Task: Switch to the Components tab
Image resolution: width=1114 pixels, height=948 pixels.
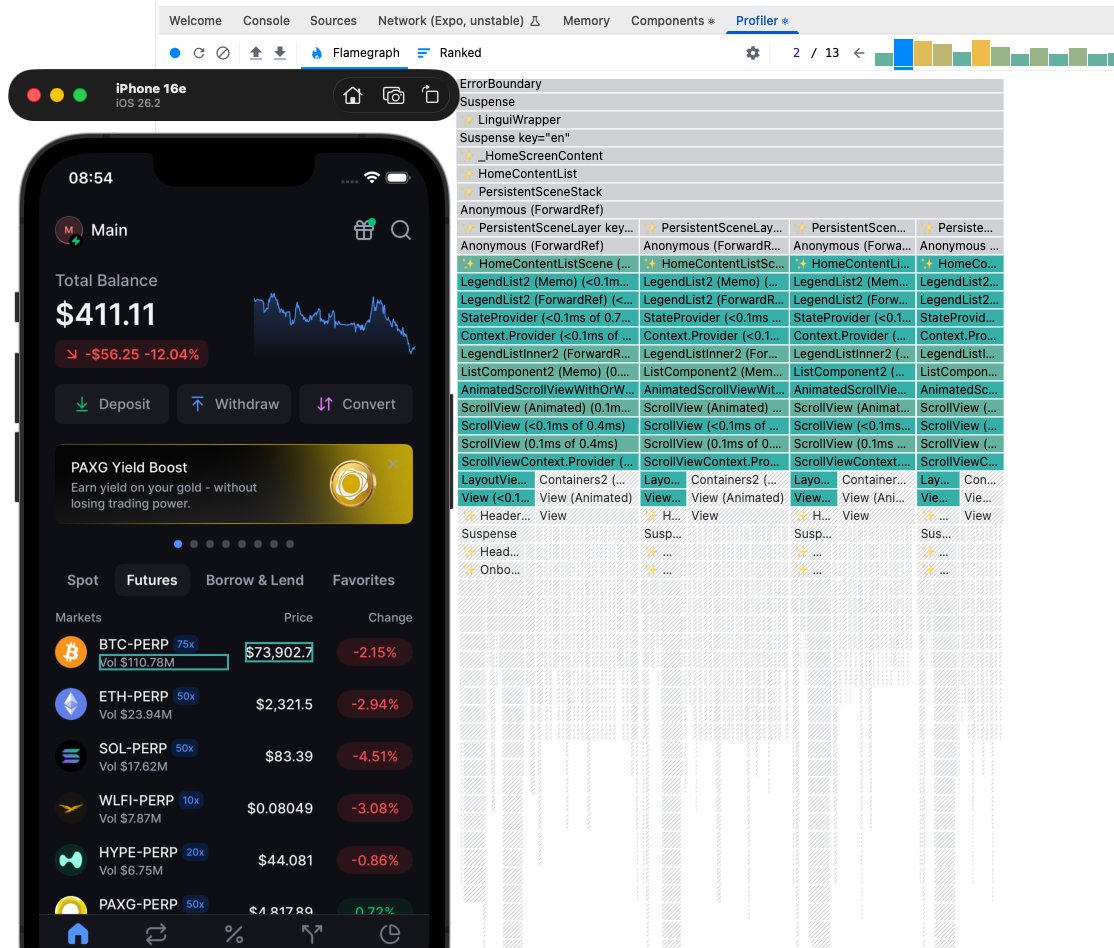Action: (672, 21)
